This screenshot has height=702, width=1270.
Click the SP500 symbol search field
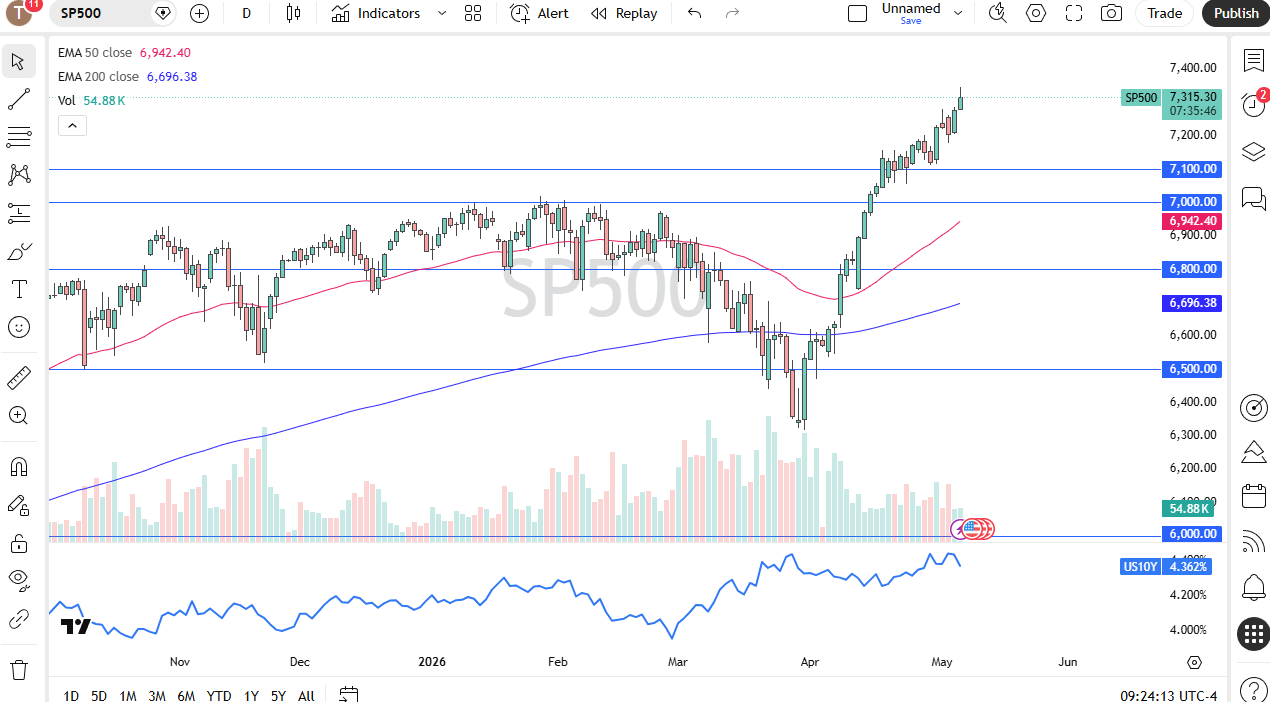[x=113, y=13]
